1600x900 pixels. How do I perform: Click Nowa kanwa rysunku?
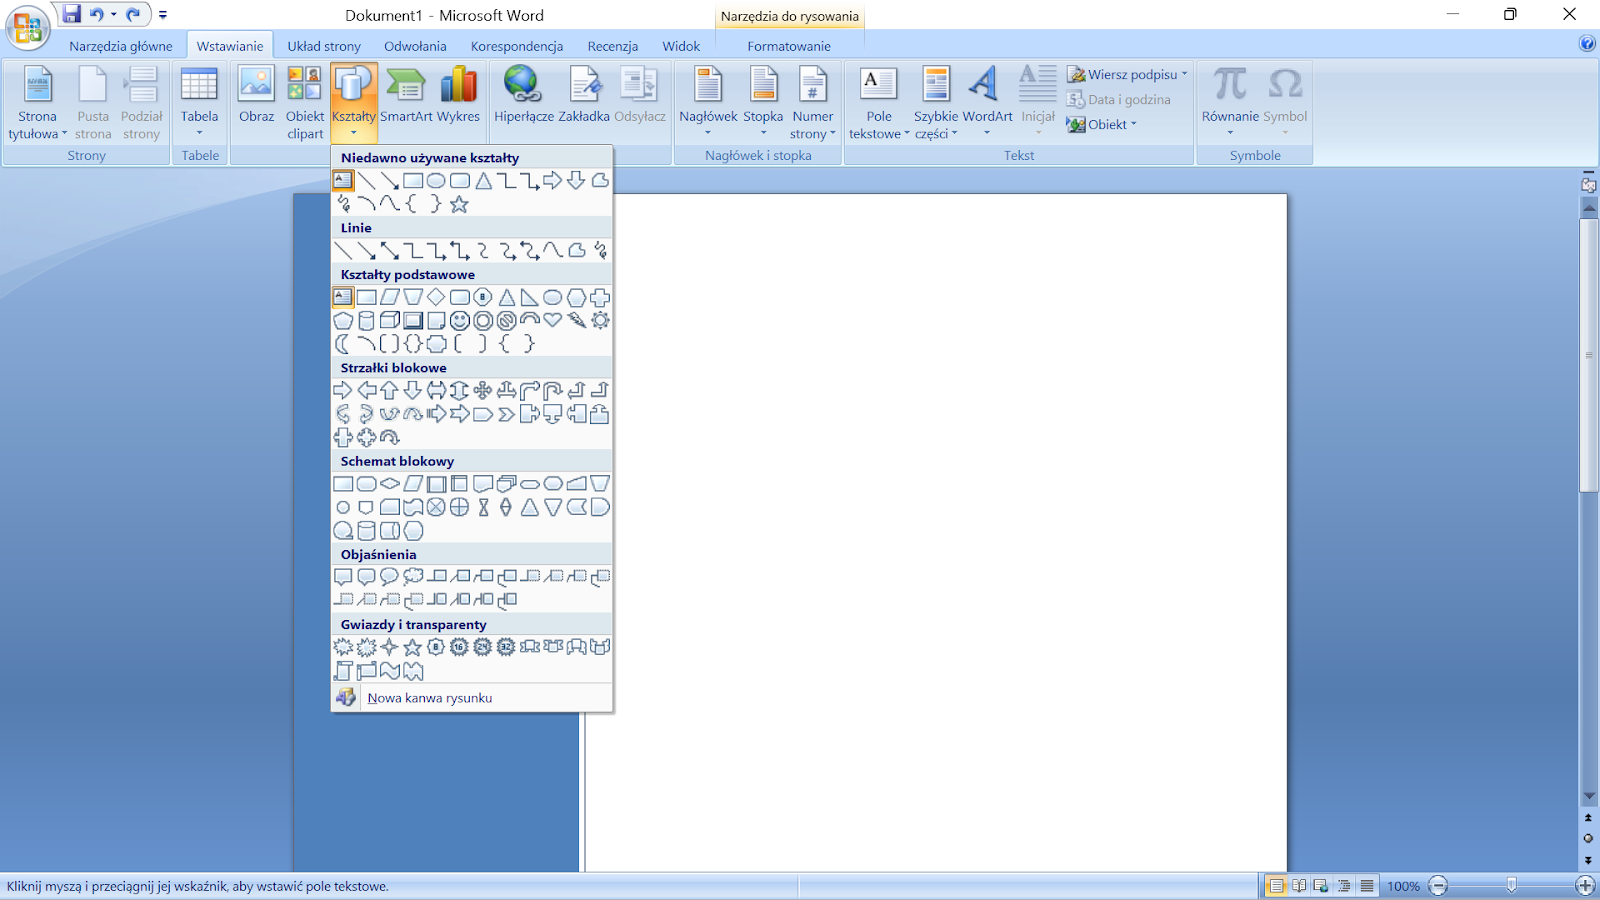click(429, 698)
